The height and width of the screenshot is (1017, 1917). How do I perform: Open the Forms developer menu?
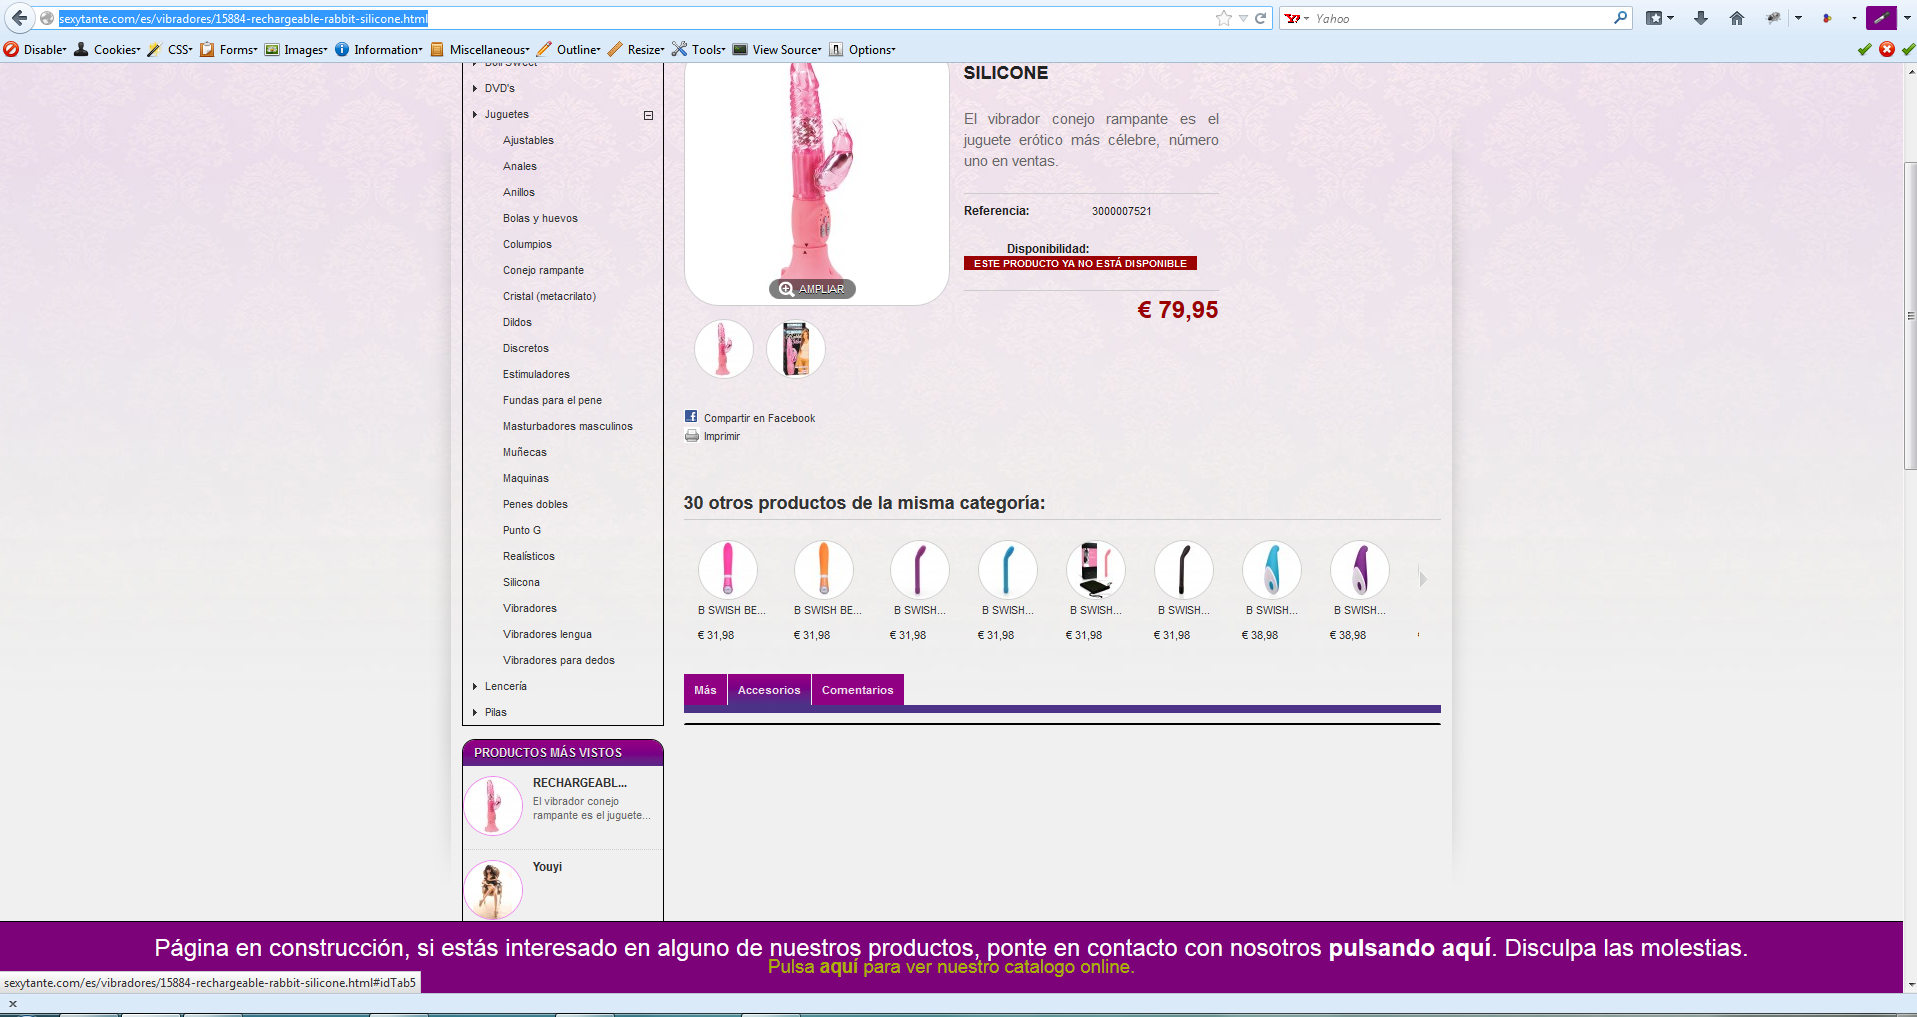pos(229,49)
